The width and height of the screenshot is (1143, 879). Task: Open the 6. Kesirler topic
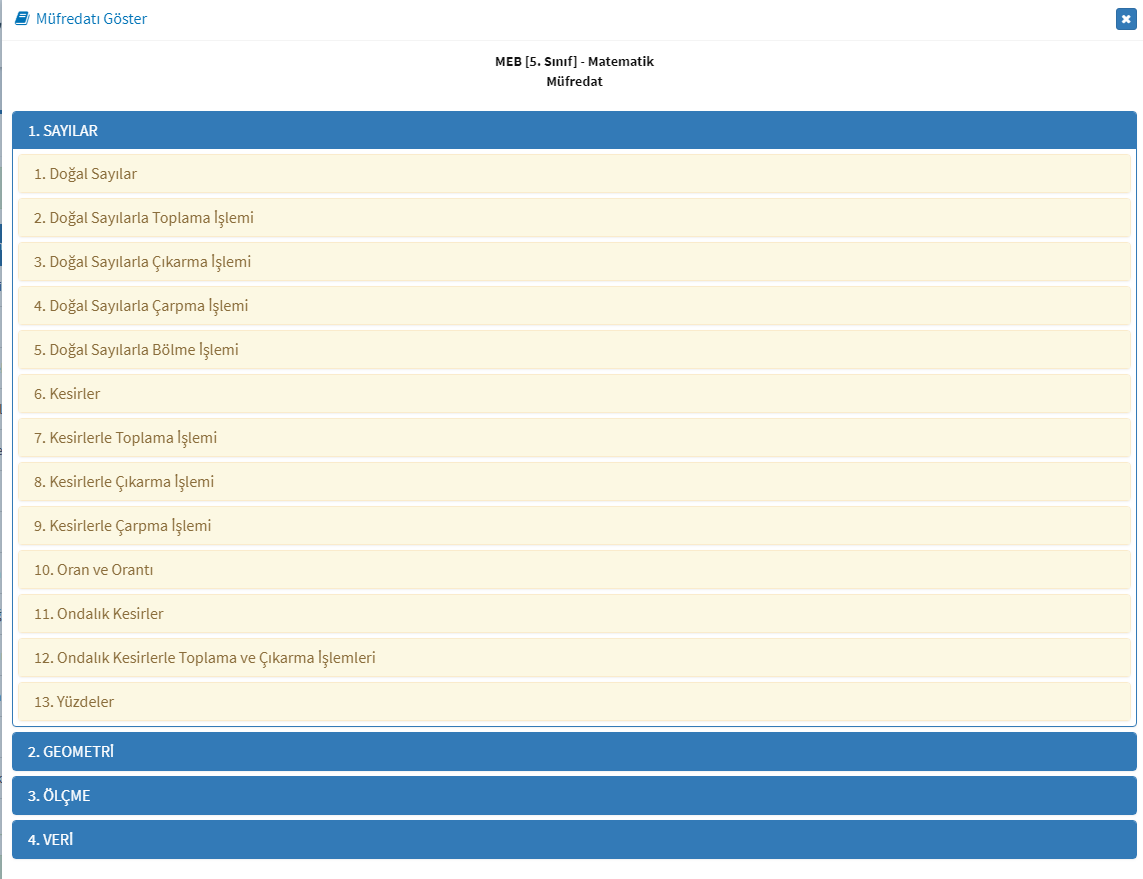574,394
